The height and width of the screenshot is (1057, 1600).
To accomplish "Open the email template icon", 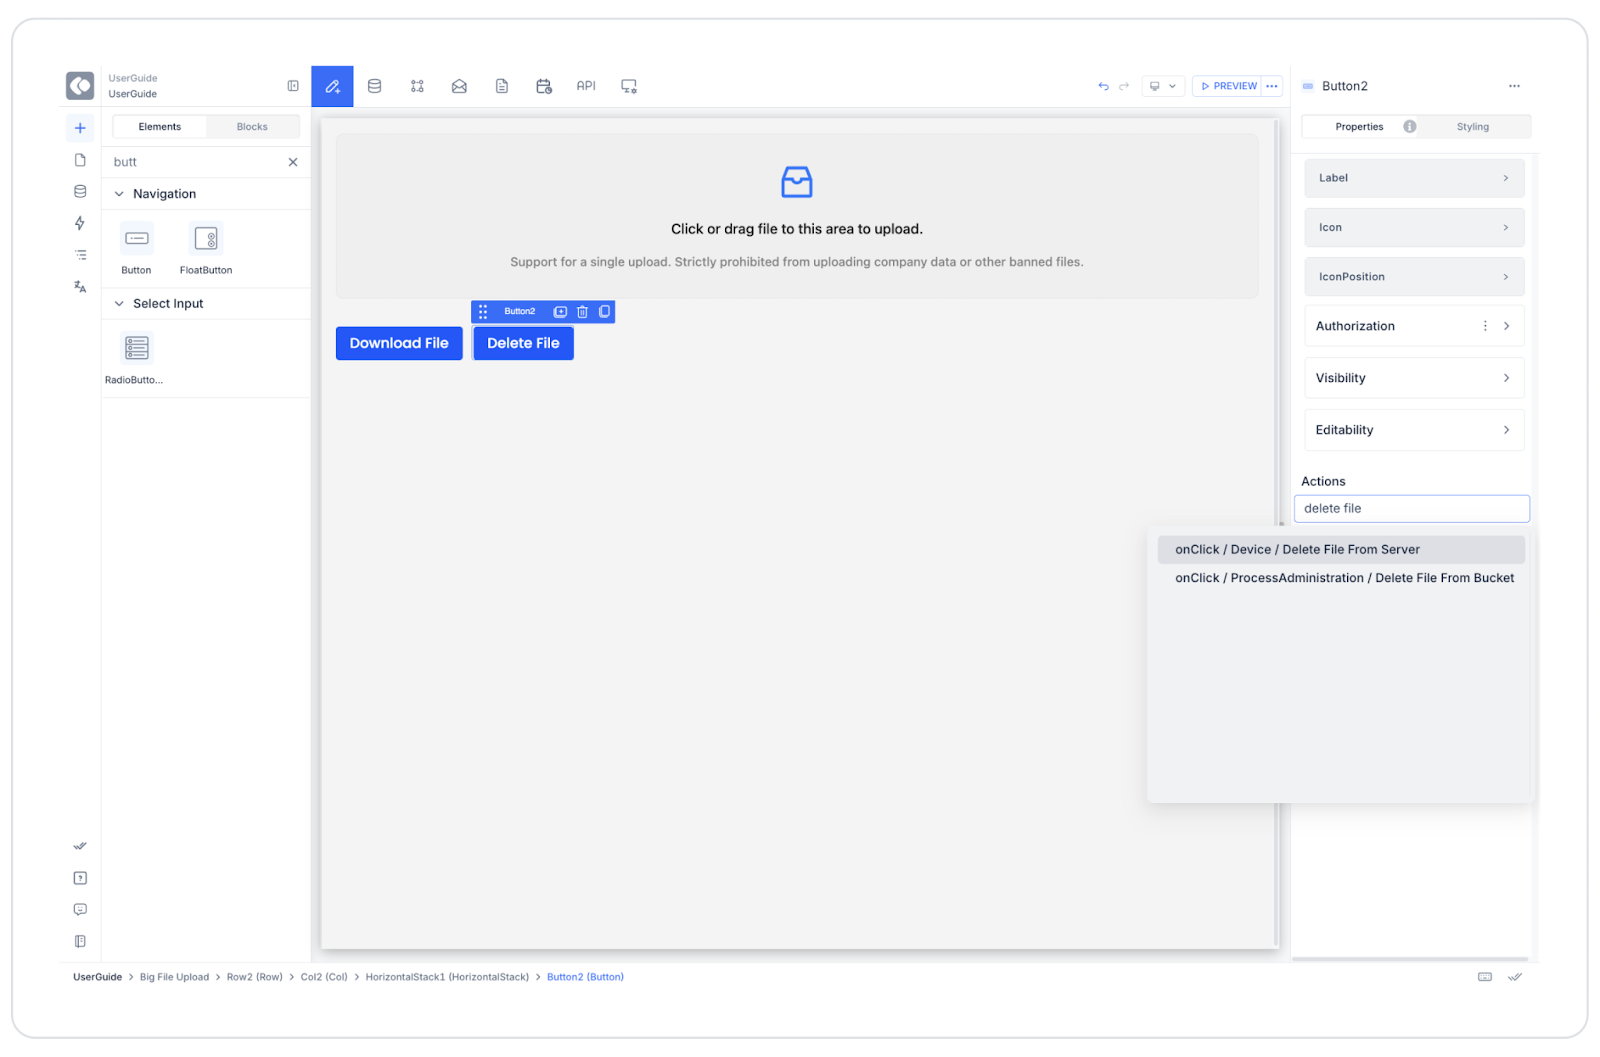I will tap(459, 86).
